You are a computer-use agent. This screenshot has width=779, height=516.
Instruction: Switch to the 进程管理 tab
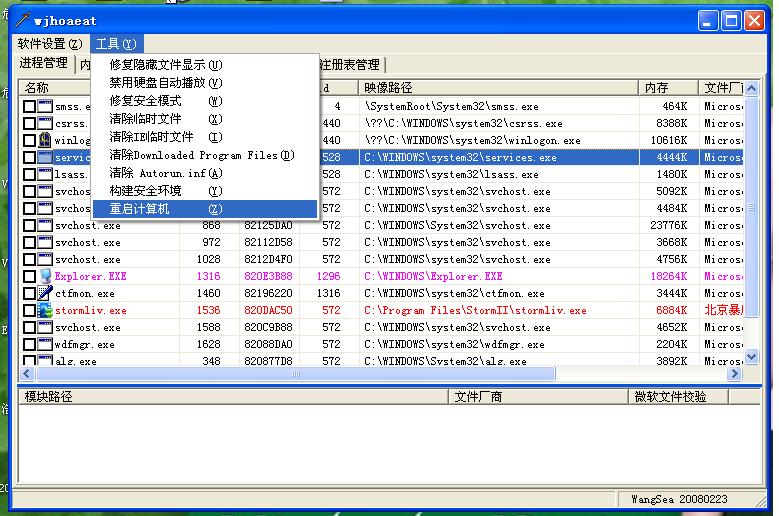point(44,64)
